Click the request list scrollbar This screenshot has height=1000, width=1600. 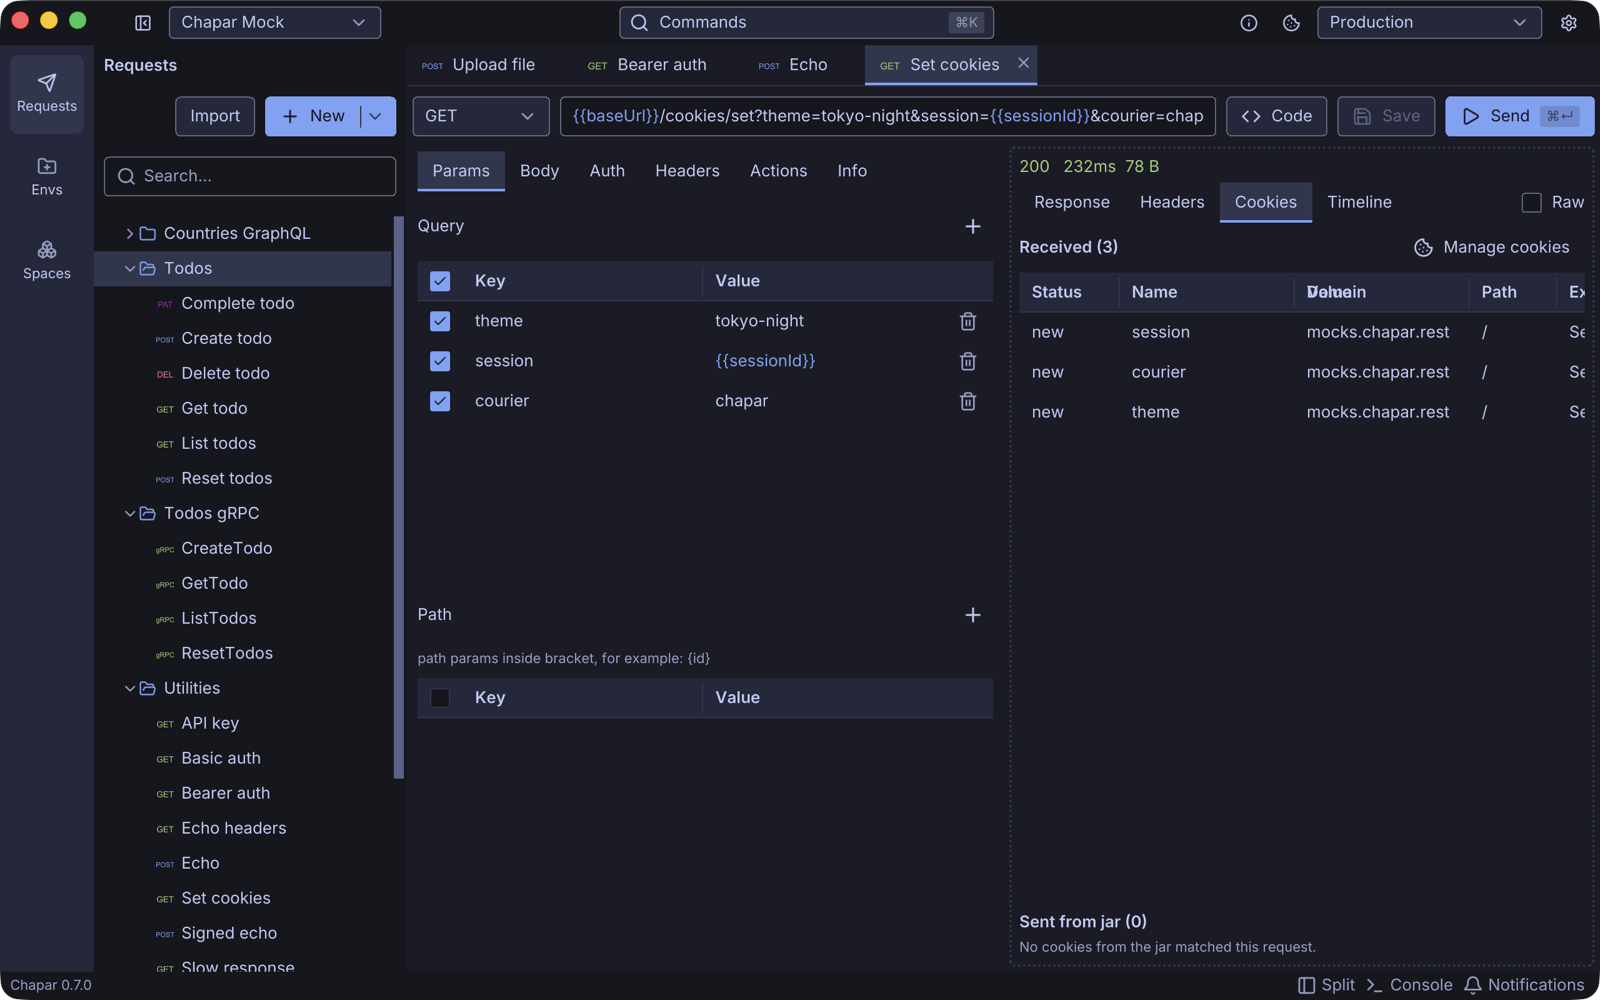click(x=399, y=497)
